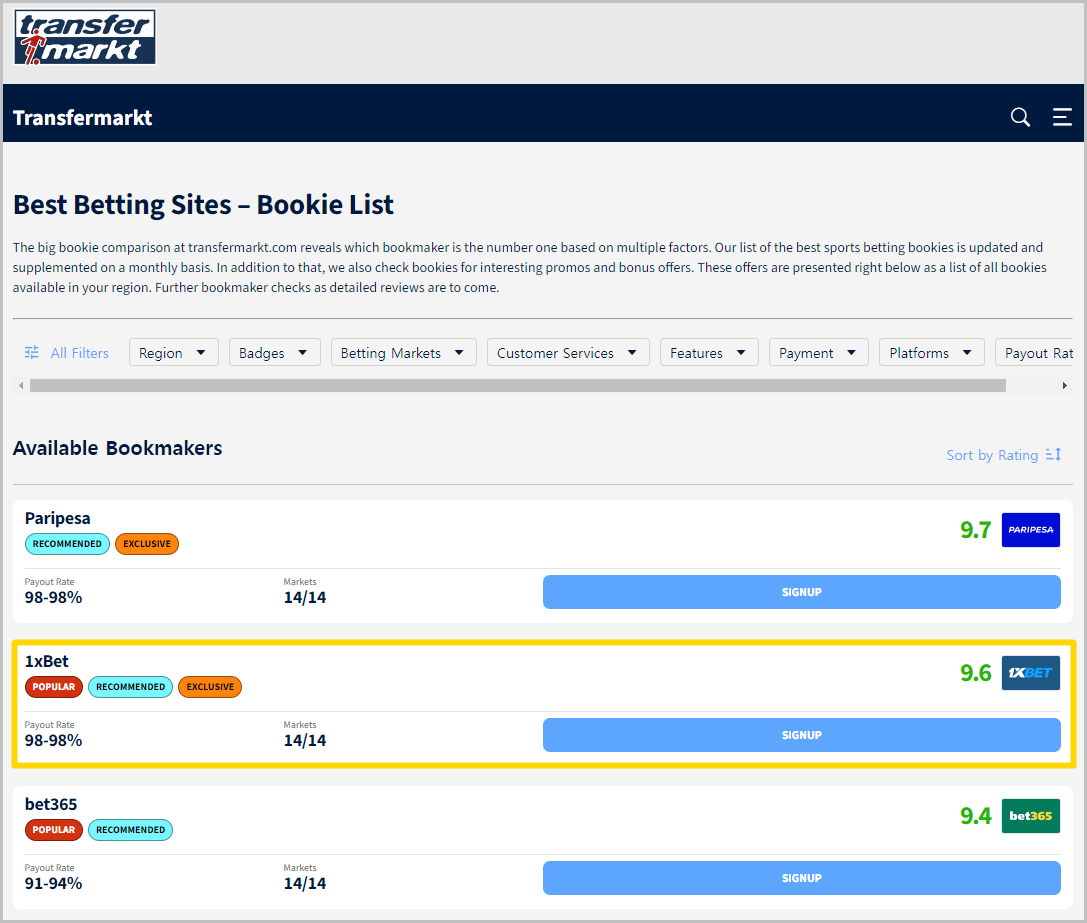Click Sort by Rating link
Screen dimensions: 1087x923
[1004, 455]
